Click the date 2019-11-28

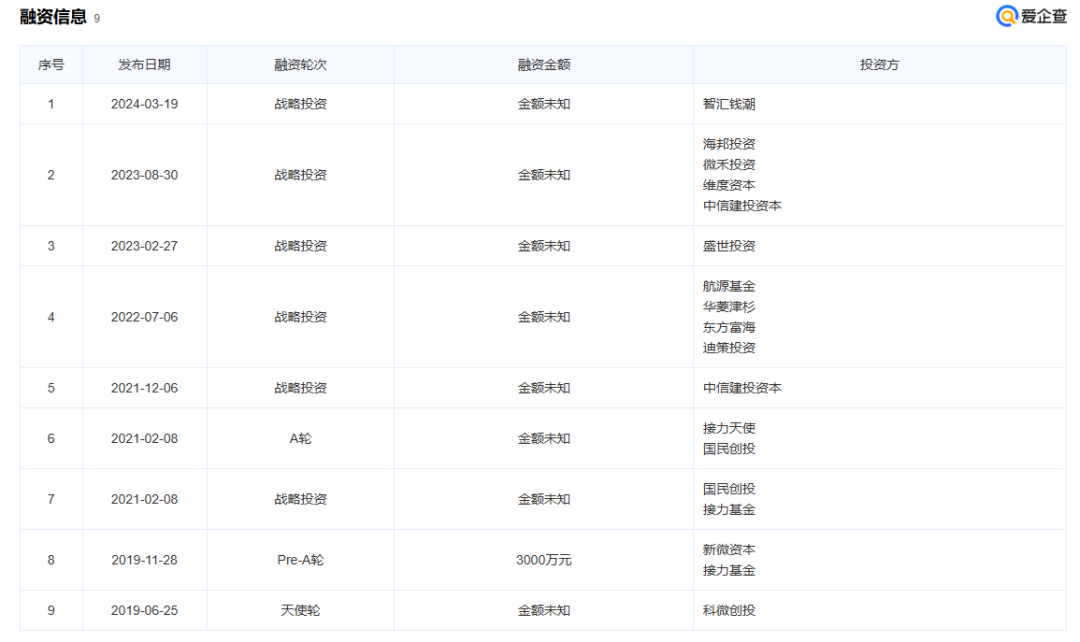tap(145, 560)
